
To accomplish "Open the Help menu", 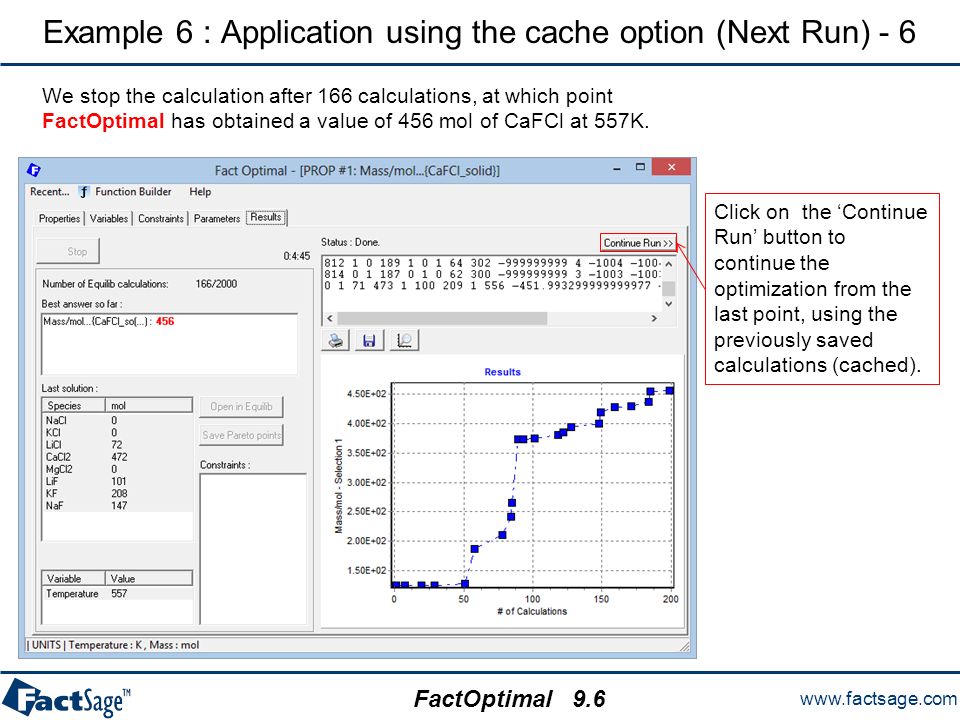I will click(x=200, y=192).
